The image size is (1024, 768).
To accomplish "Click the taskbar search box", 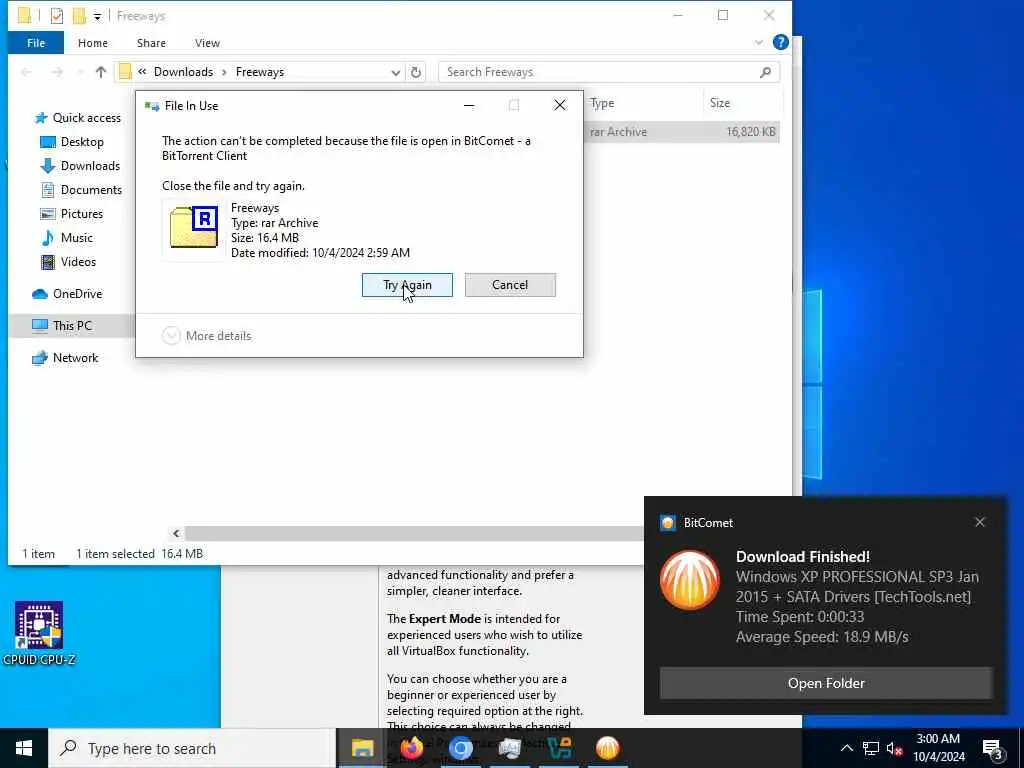I will coord(191,748).
